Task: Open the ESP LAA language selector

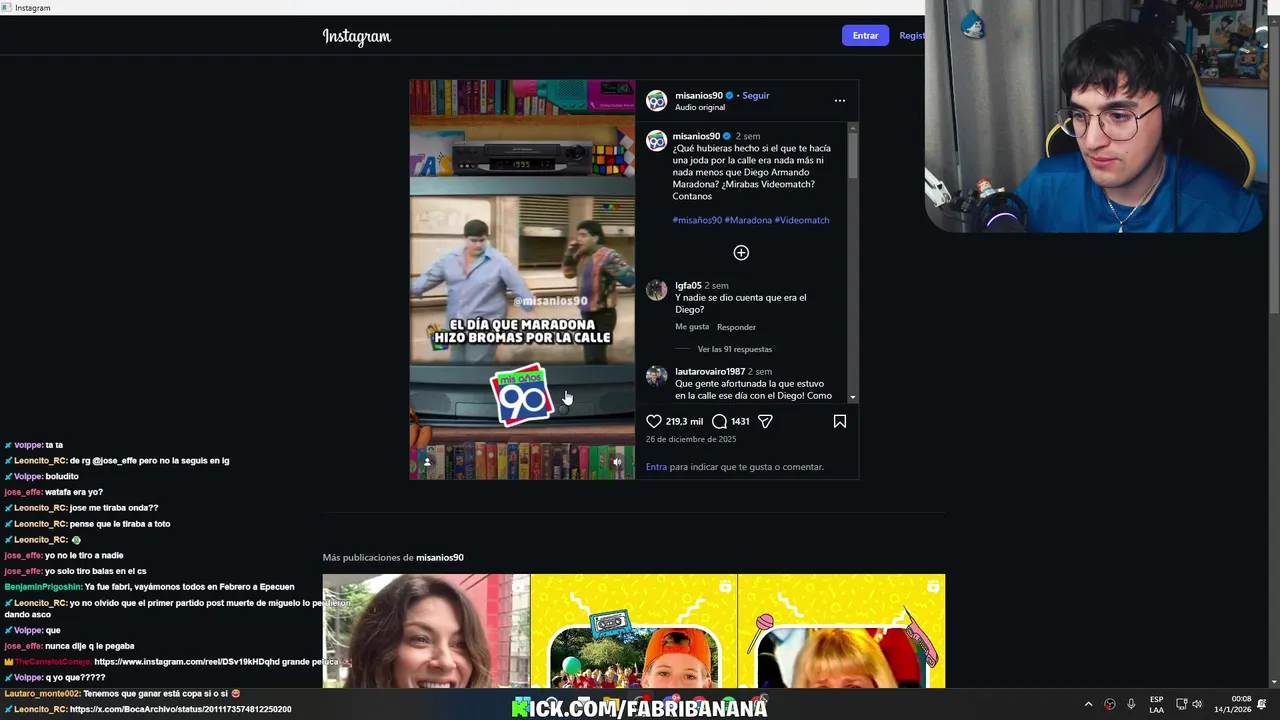Action: pyautogui.click(x=1156, y=704)
